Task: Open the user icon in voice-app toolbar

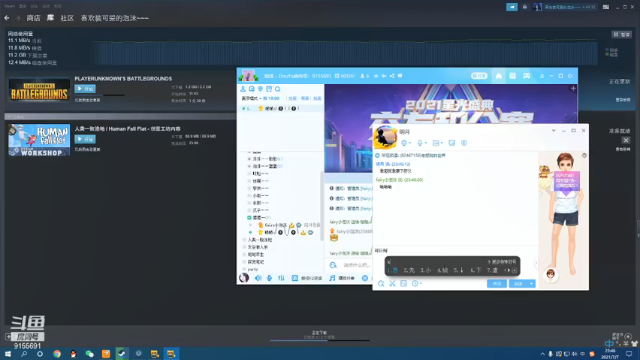Action: 243,89
